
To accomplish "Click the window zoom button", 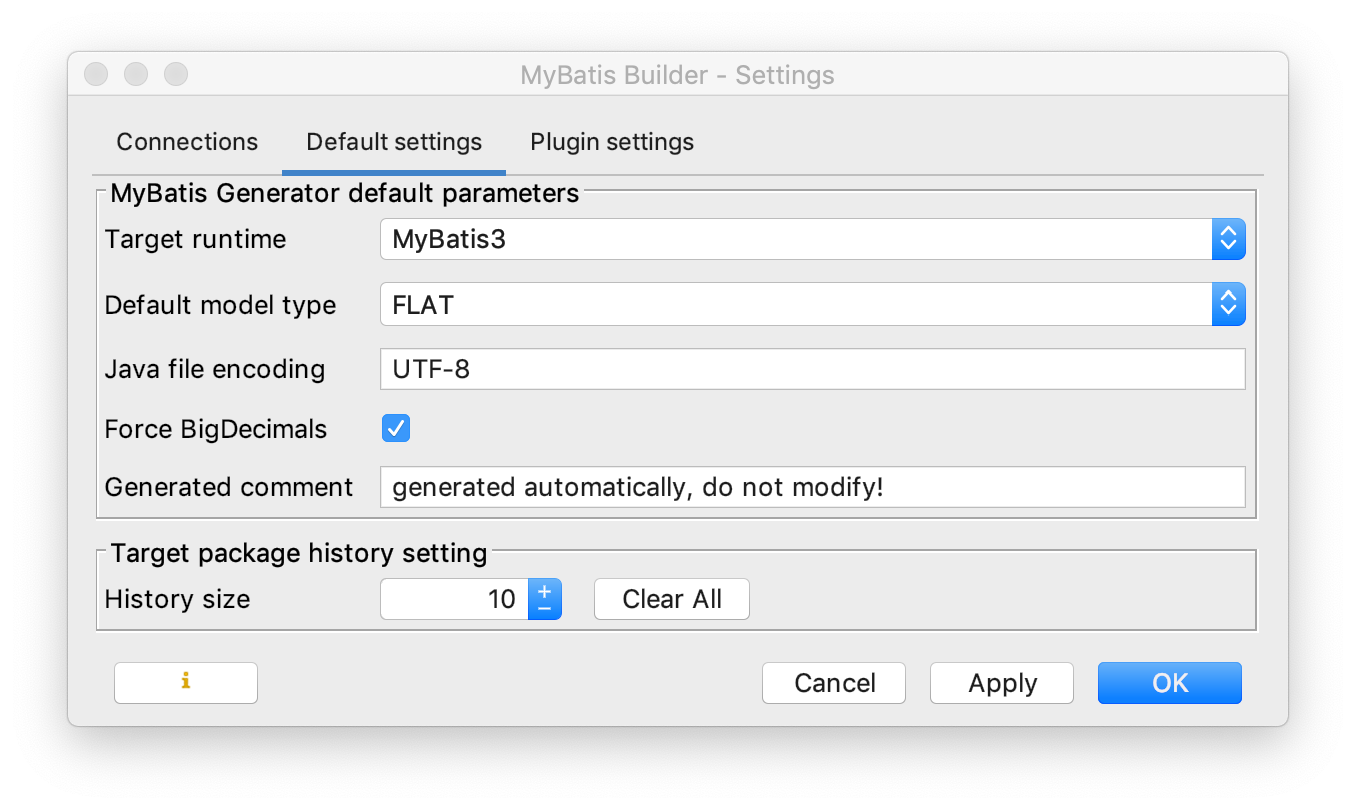I will [176, 75].
